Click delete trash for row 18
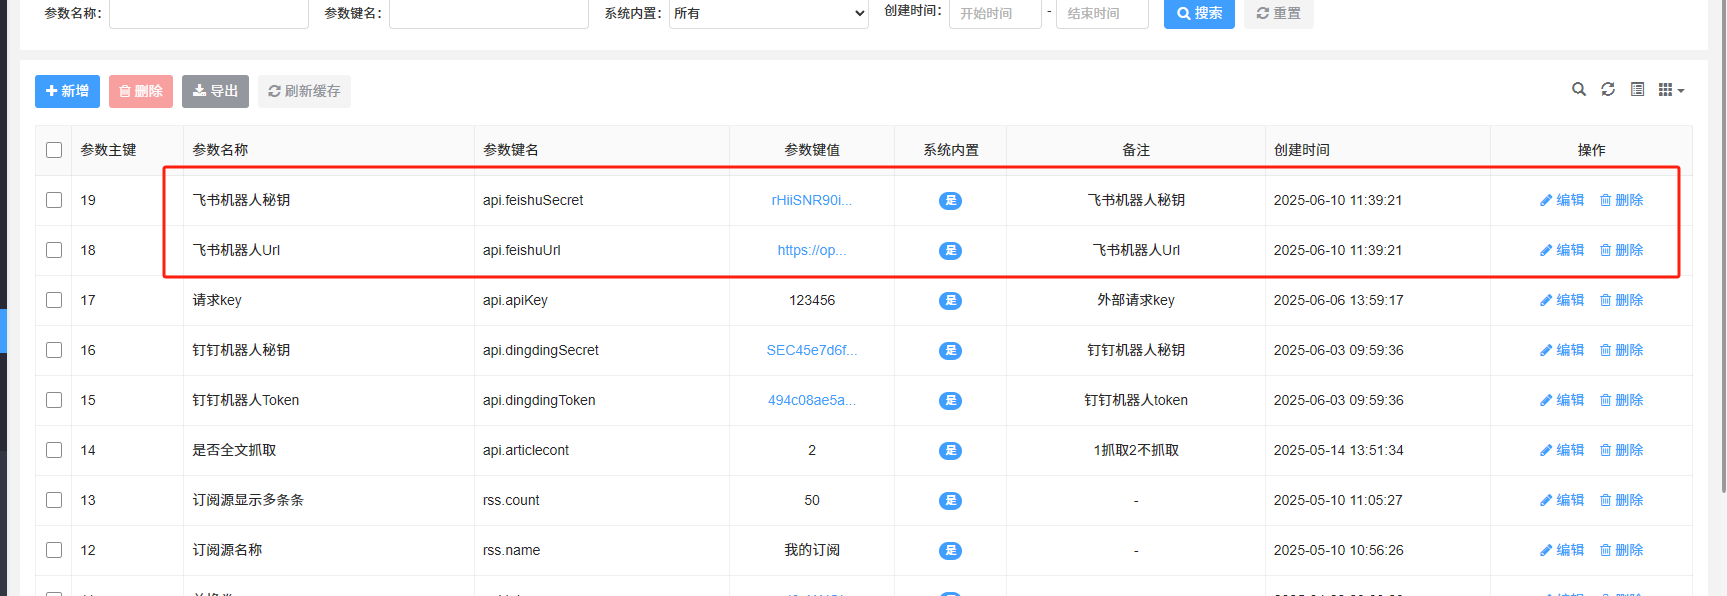The width and height of the screenshot is (1727, 596). coord(1621,250)
